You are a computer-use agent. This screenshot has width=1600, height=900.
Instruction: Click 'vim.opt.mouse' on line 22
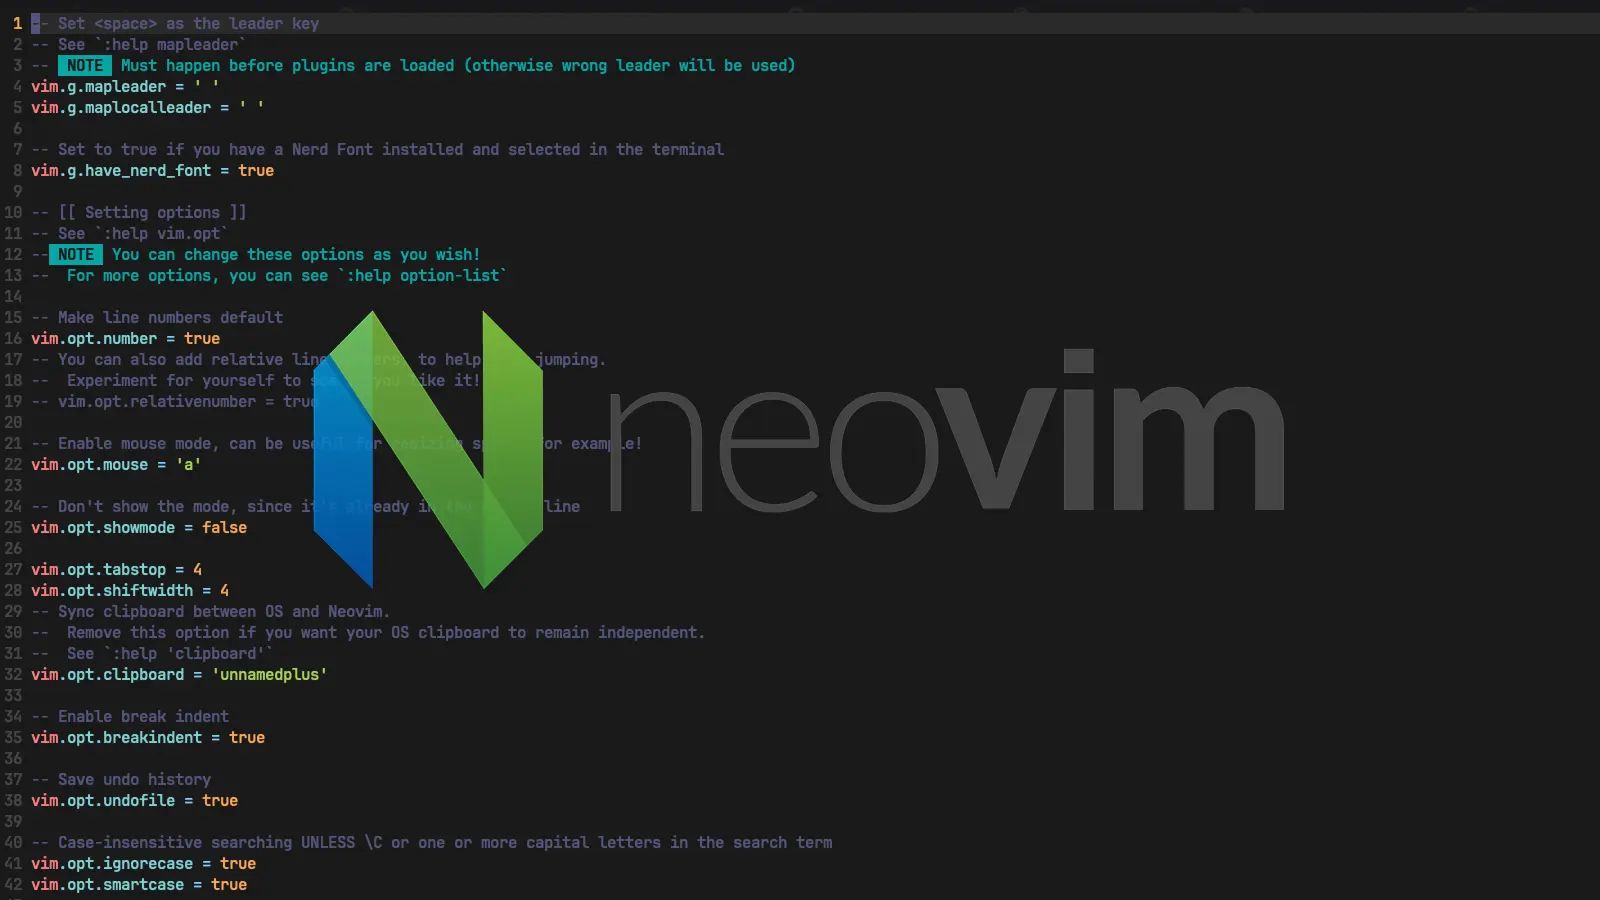[x=89, y=464]
